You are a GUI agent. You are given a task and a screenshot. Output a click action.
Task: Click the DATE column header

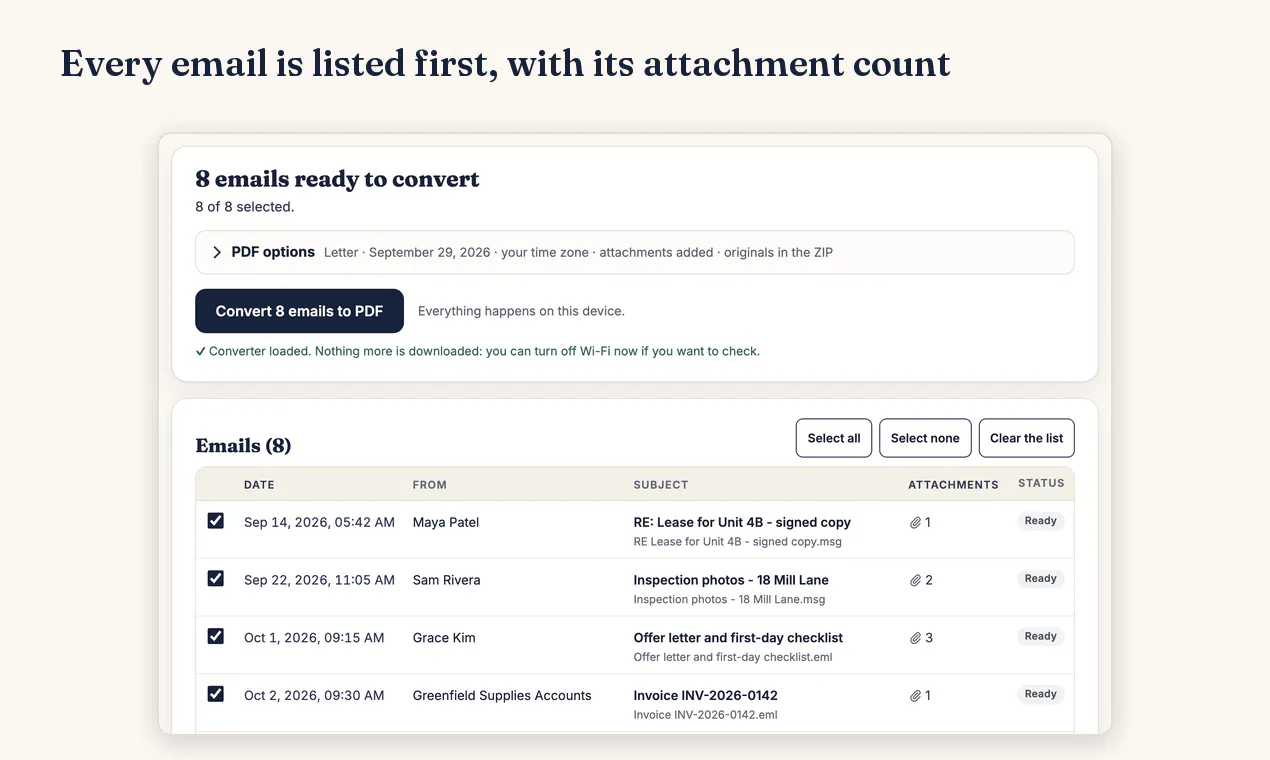coord(259,485)
